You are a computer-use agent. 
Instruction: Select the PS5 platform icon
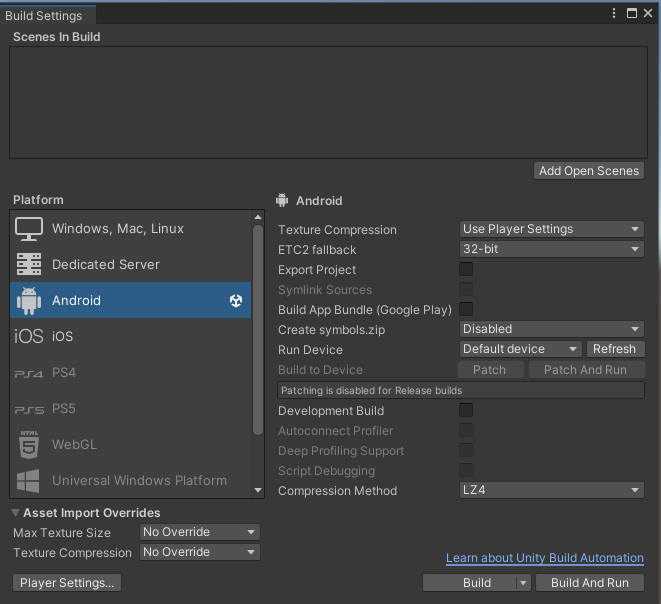(x=29, y=410)
